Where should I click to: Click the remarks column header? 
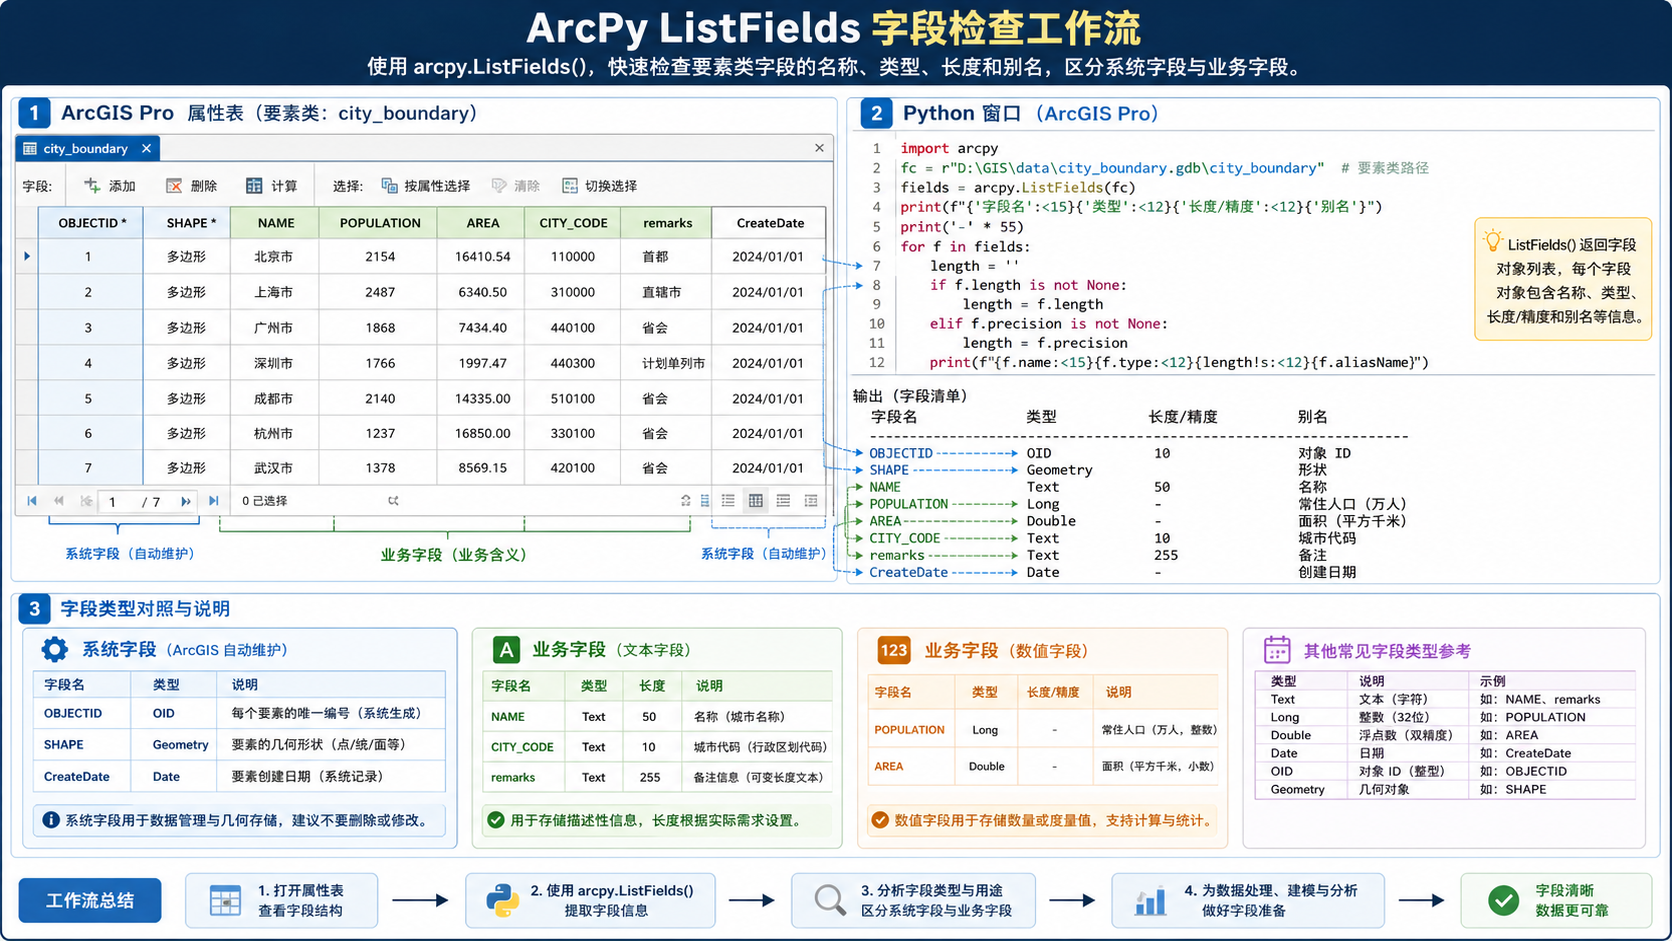point(667,223)
